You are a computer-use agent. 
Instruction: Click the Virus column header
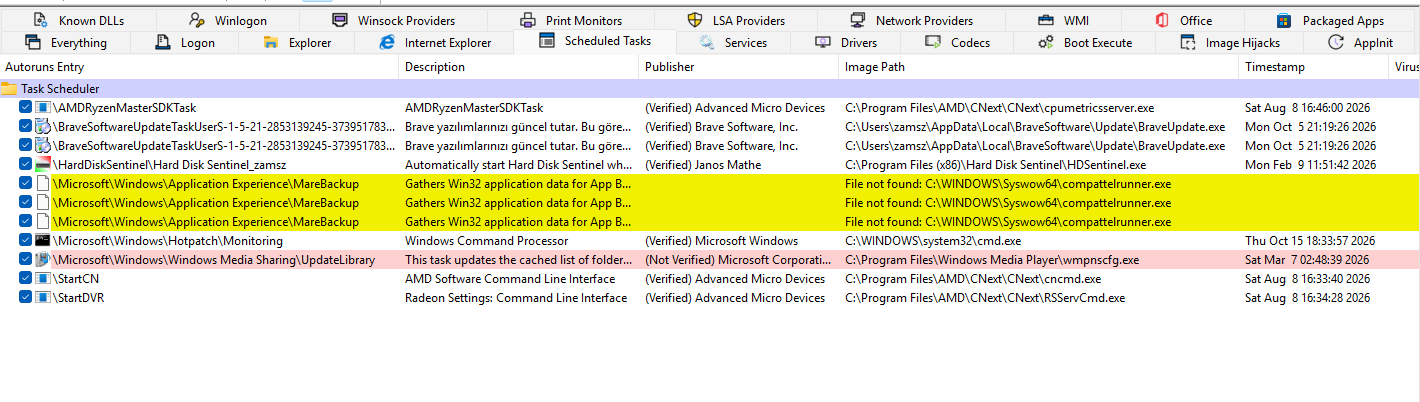[1406, 67]
